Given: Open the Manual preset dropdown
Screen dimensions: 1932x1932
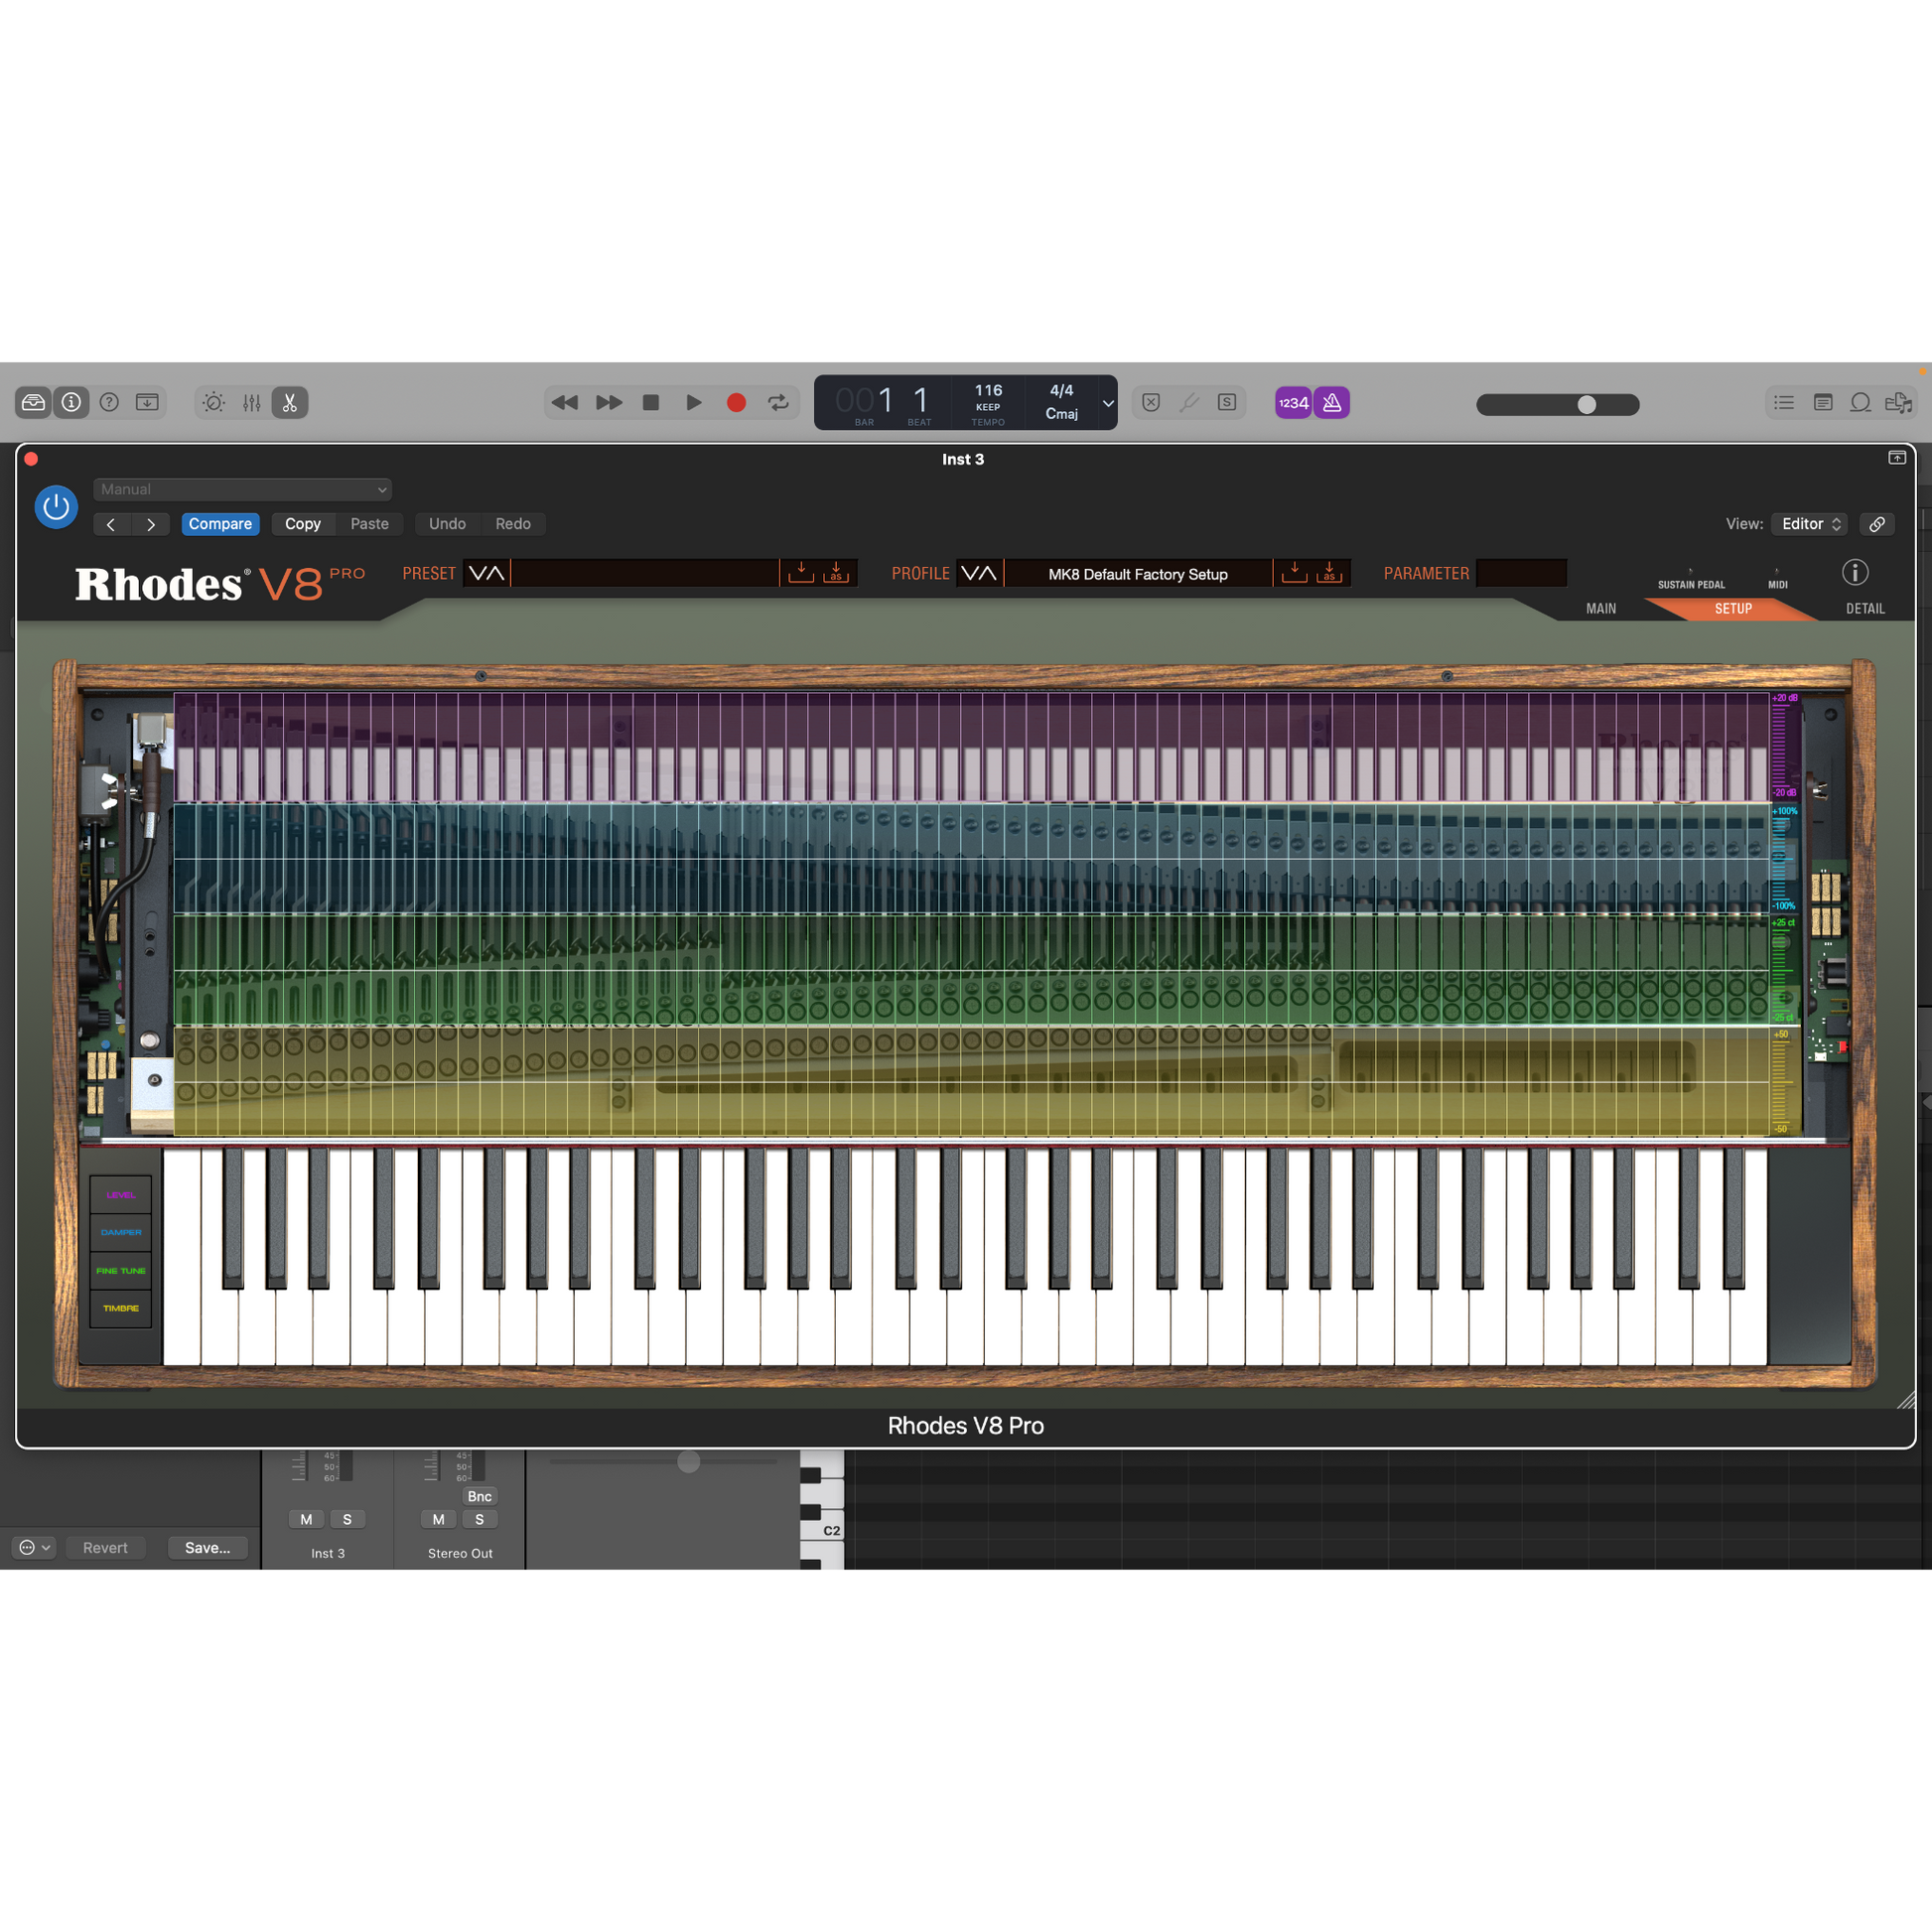Looking at the screenshot, I should coord(242,489).
